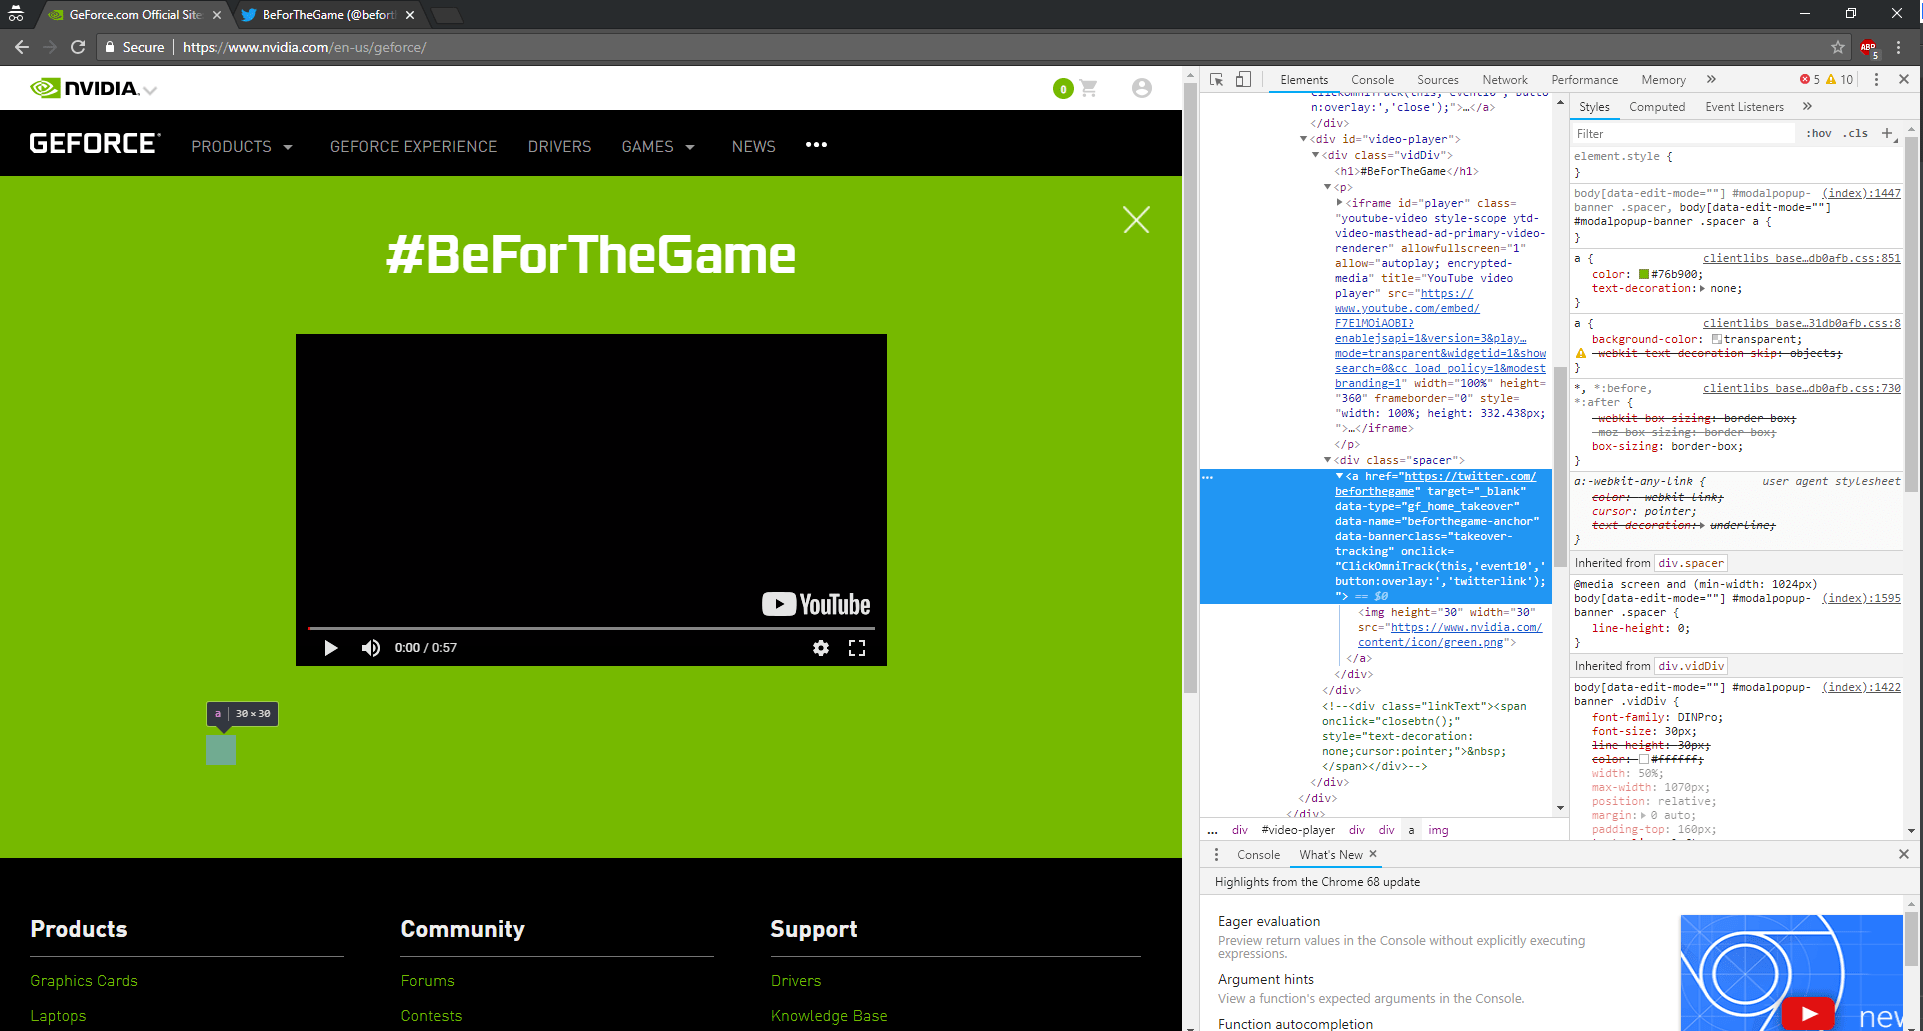Open the shopping cart icon

[x=1089, y=89]
